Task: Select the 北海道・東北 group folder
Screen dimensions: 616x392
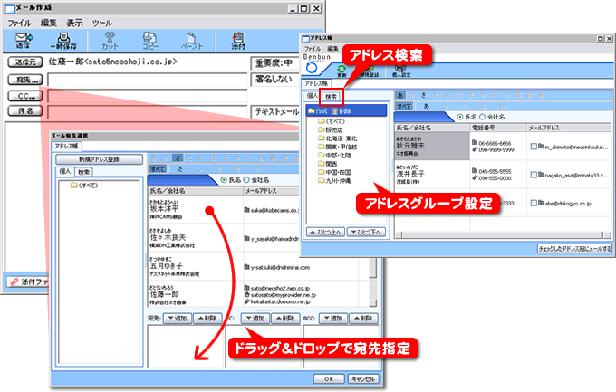Action: (x=337, y=138)
